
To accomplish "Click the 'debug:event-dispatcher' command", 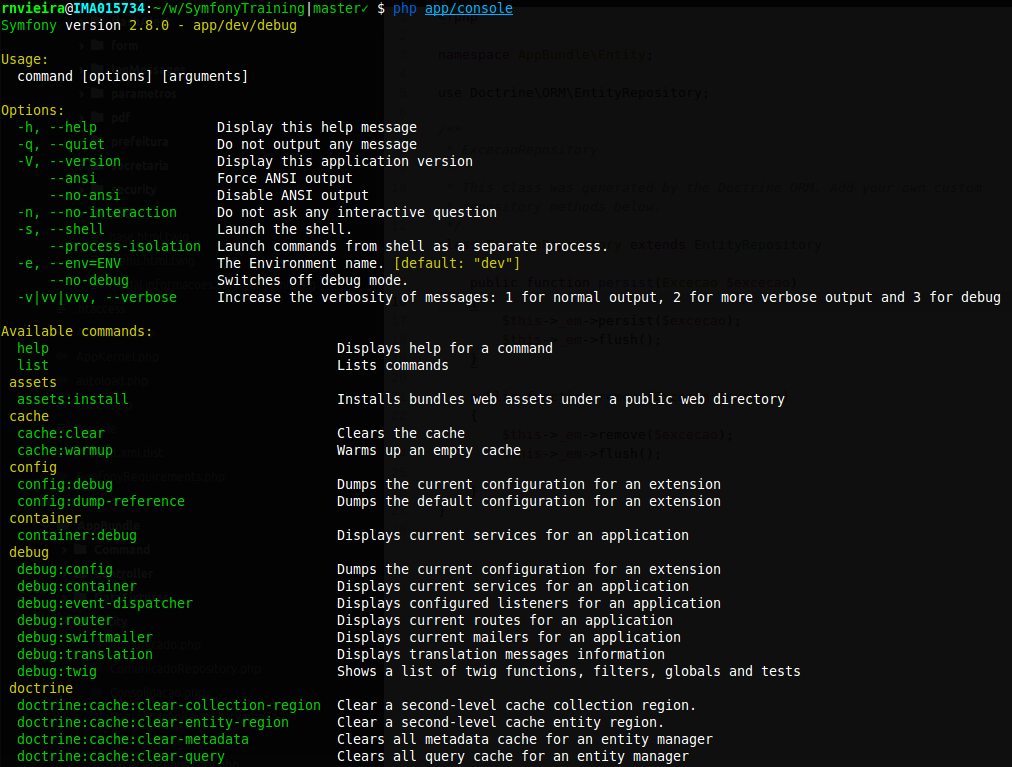I will [105, 603].
